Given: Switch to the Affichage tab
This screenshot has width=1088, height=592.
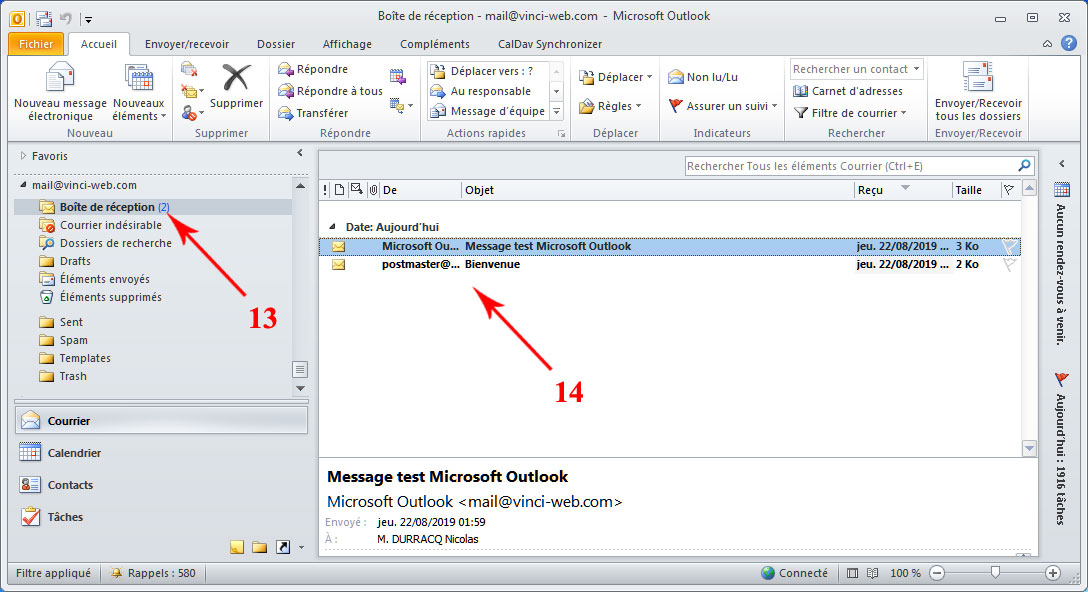Looking at the screenshot, I should coord(347,44).
